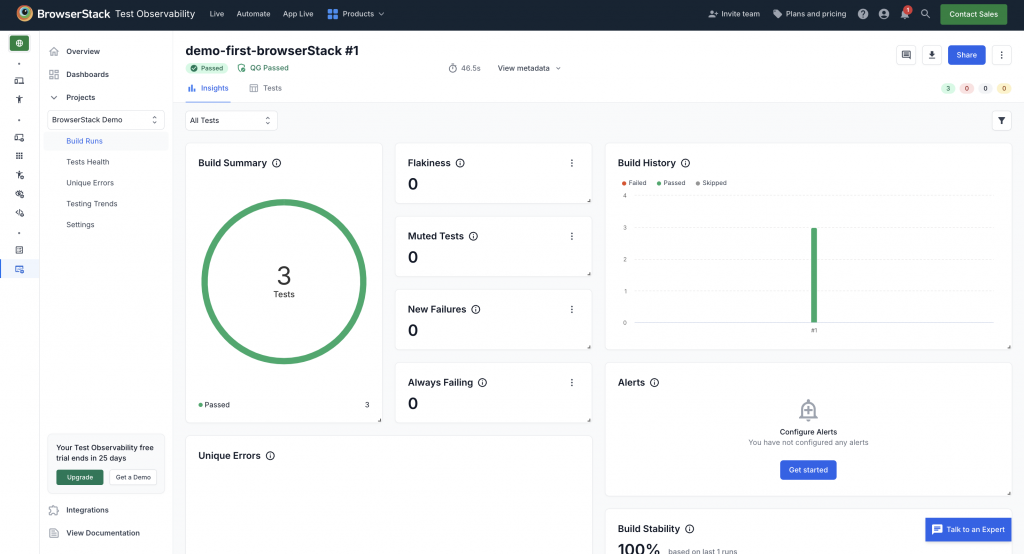Open Automate in top navigation
The width and height of the screenshot is (1024, 554).
[x=253, y=14]
